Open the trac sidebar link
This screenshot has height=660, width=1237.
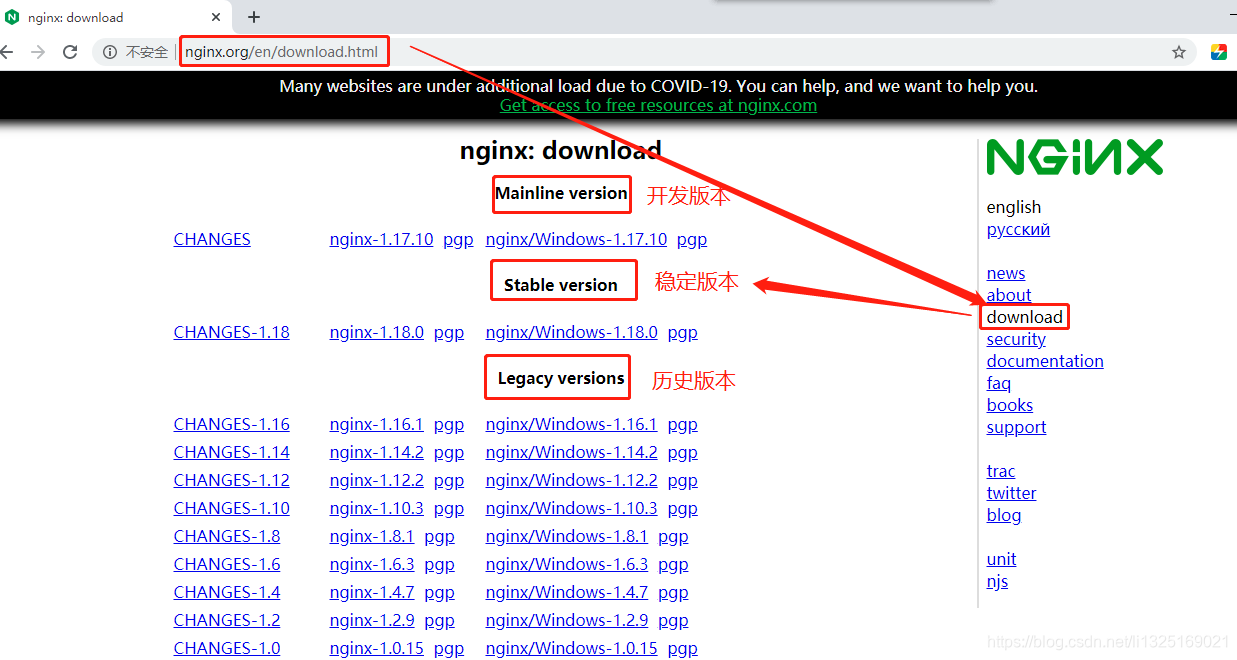click(1001, 471)
